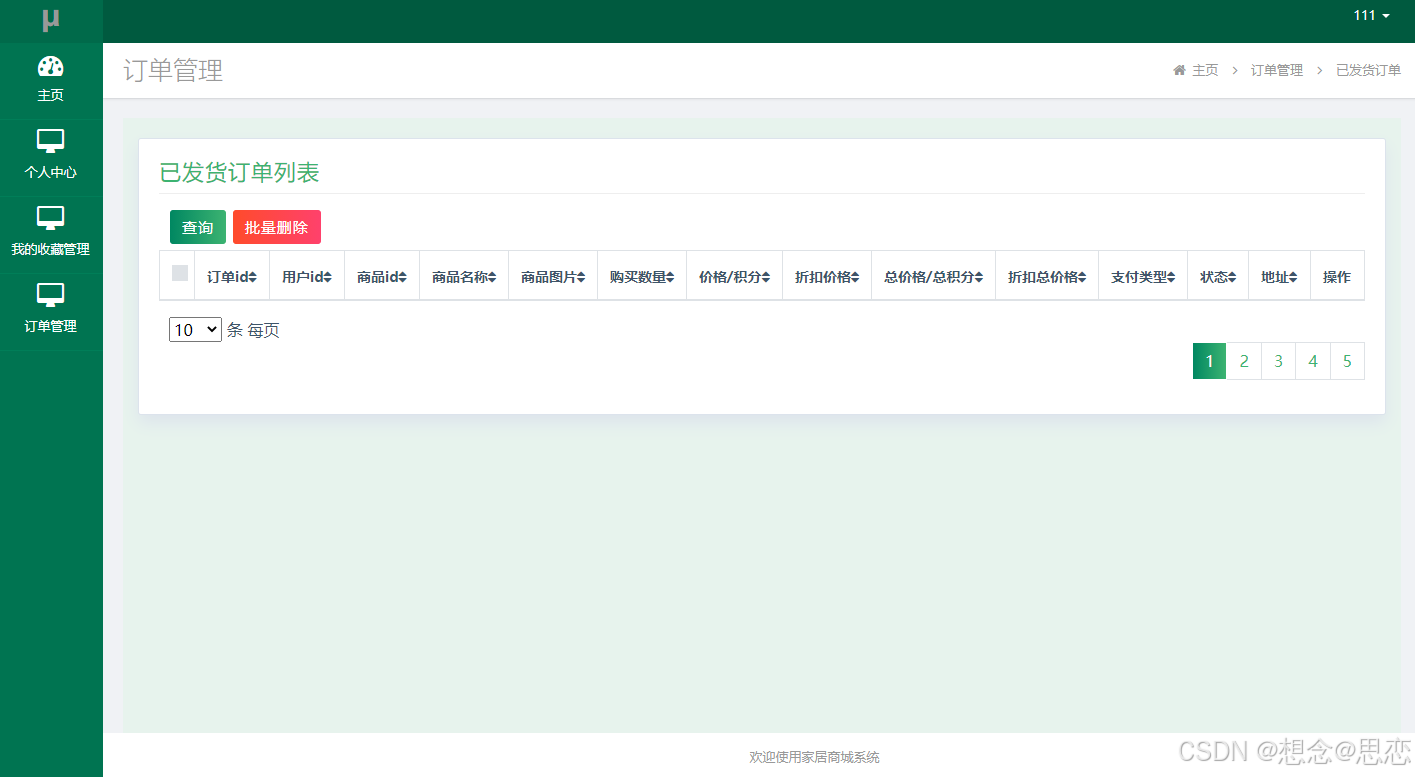Open 主页 from the sidebar menu

[x=51, y=81]
